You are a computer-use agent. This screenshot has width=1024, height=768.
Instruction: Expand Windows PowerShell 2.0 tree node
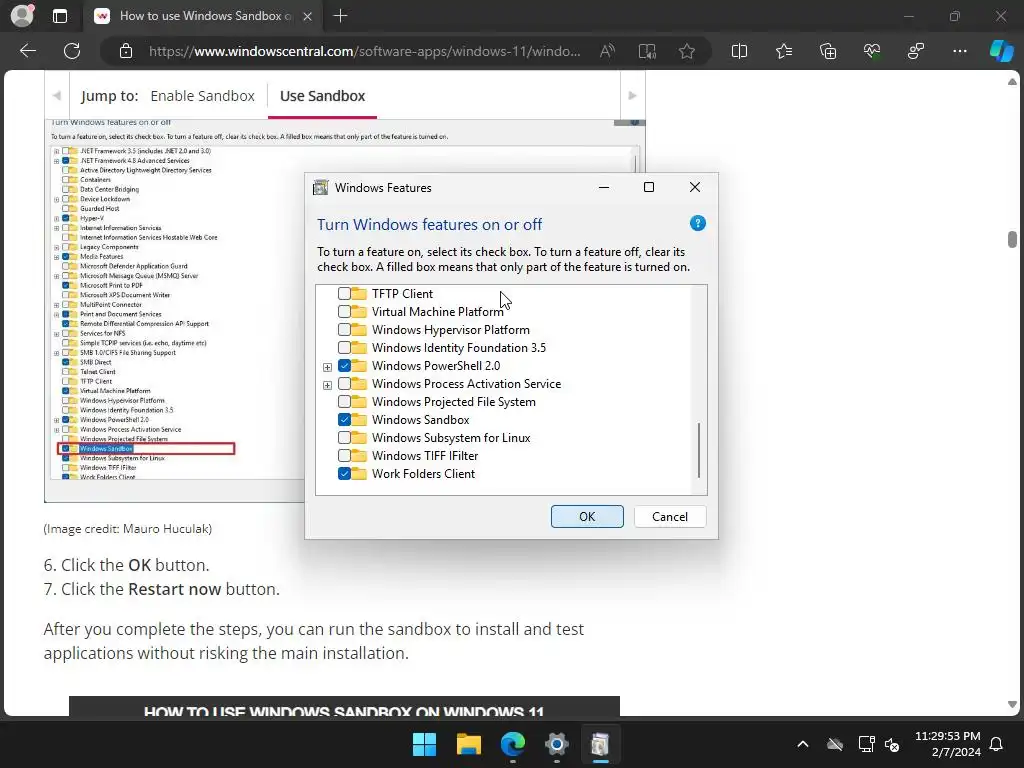pos(327,367)
